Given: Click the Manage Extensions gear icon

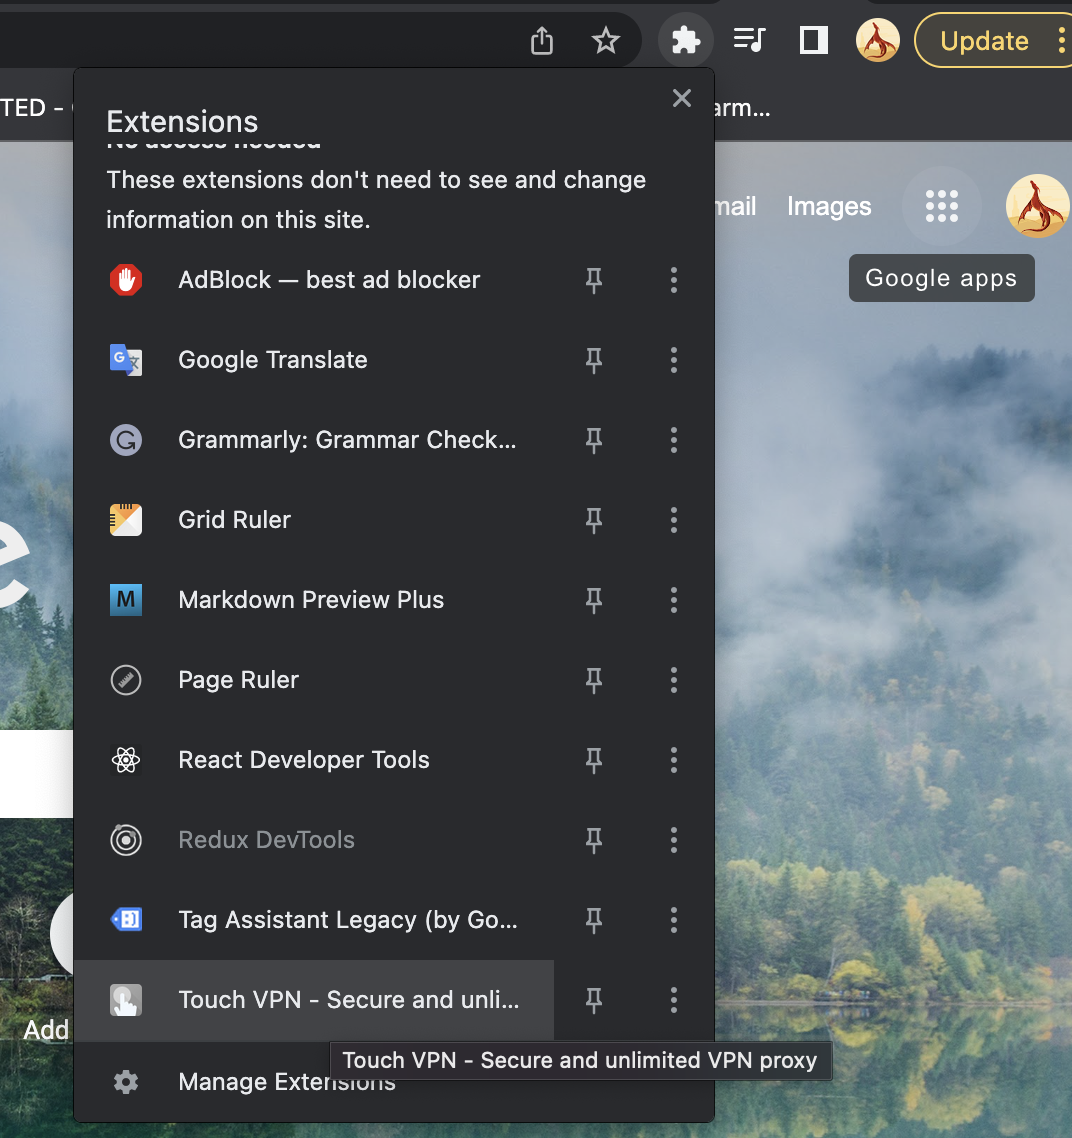Looking at the screenshot, I should (x=126, y=1082).
